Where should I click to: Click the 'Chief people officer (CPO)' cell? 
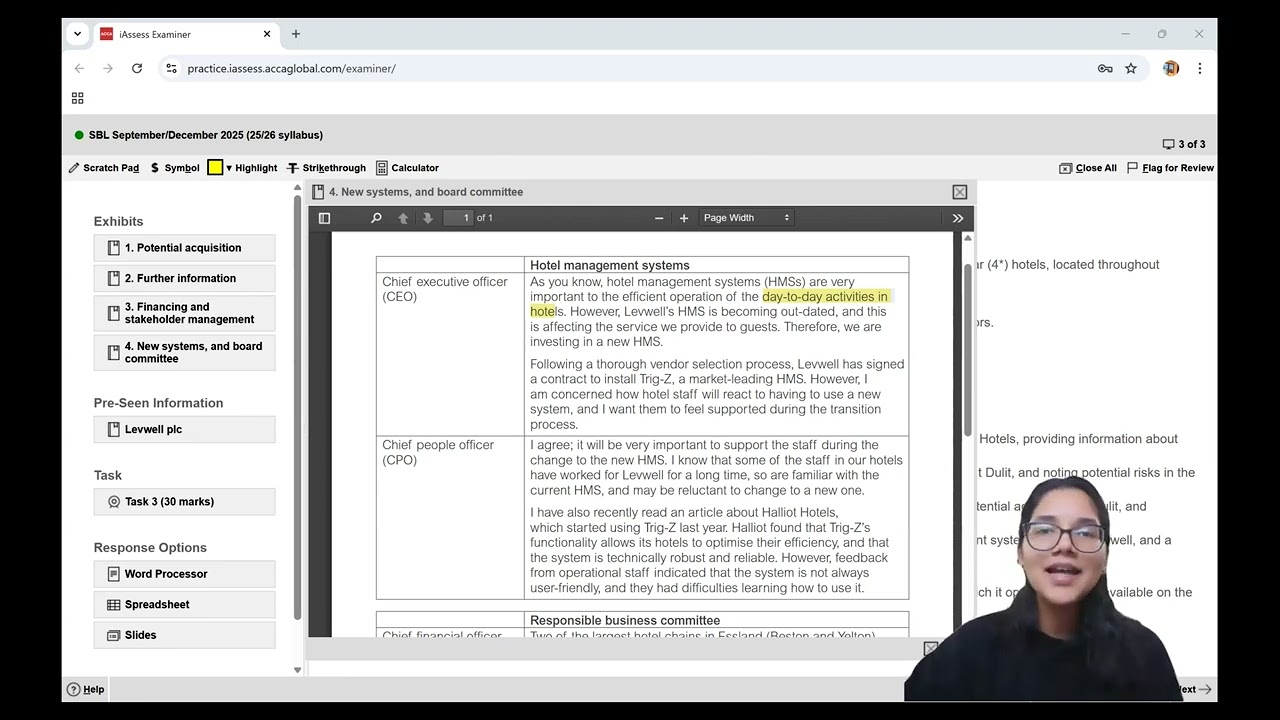pos(450,518)
